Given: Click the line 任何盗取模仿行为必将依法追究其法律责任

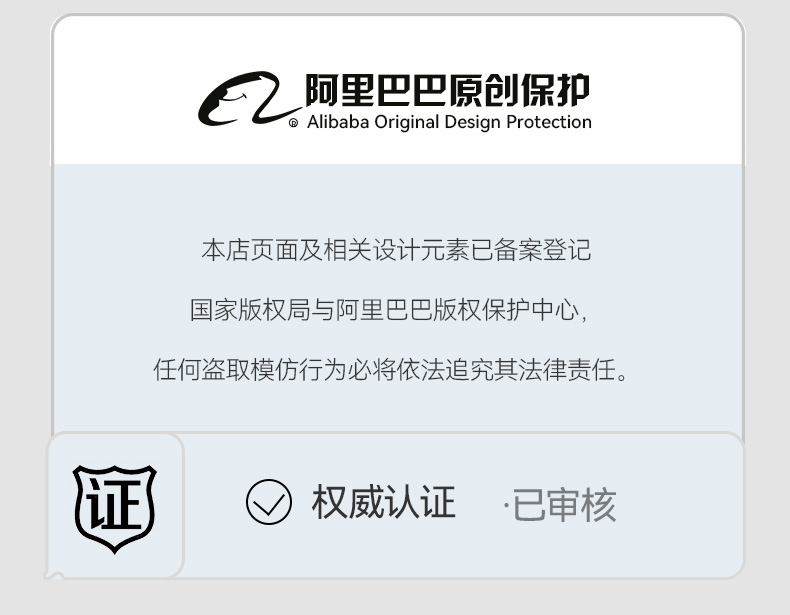Looking at the screenshot, I should (x=390, y=370).
